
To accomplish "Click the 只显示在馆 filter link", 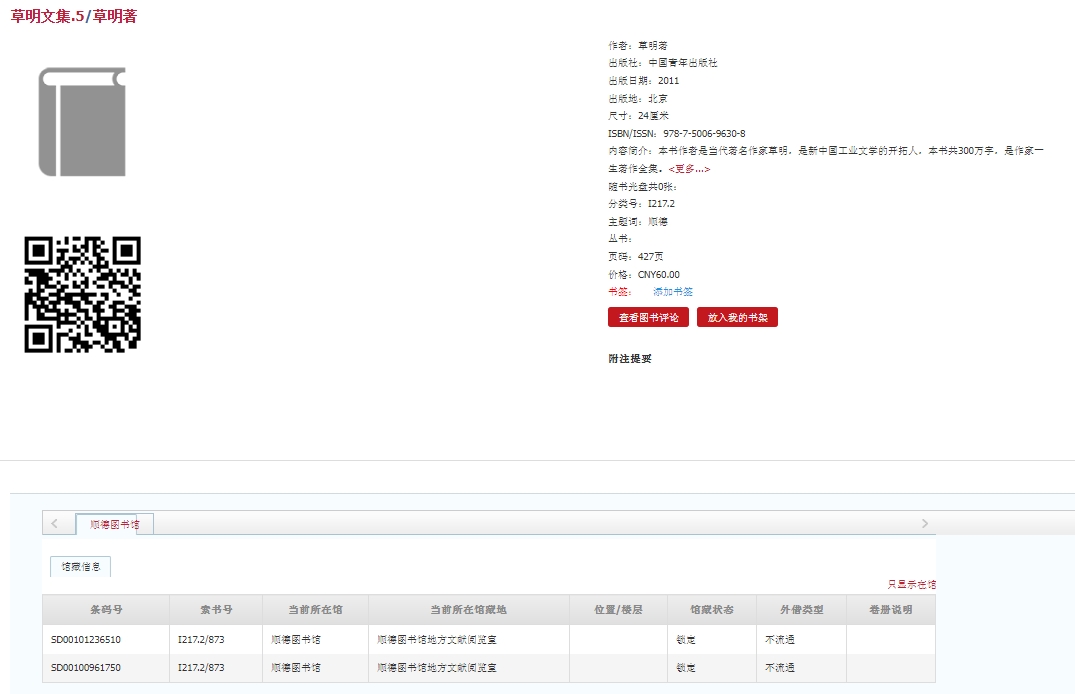I will (911, 584).
